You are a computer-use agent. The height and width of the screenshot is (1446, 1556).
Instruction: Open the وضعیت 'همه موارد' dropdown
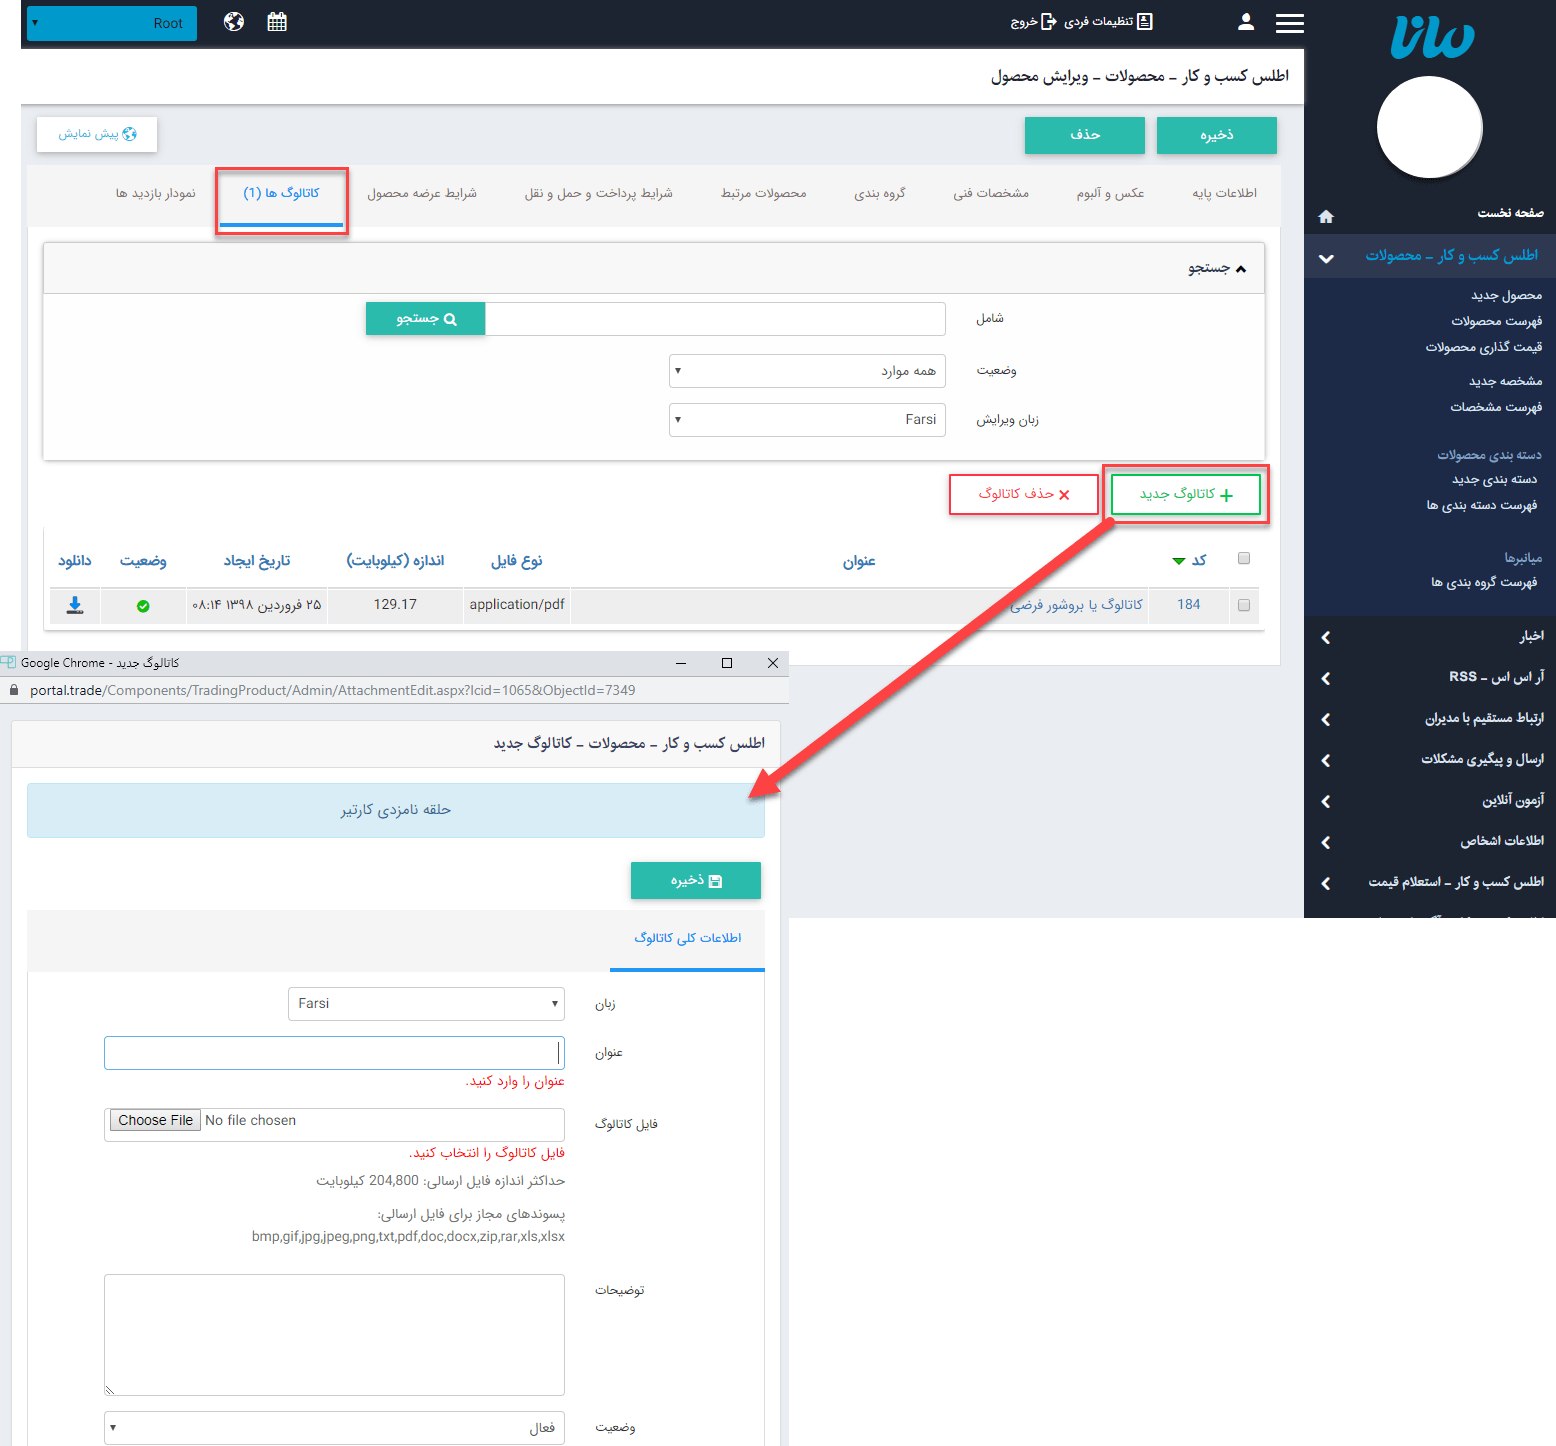click(807, 371)
